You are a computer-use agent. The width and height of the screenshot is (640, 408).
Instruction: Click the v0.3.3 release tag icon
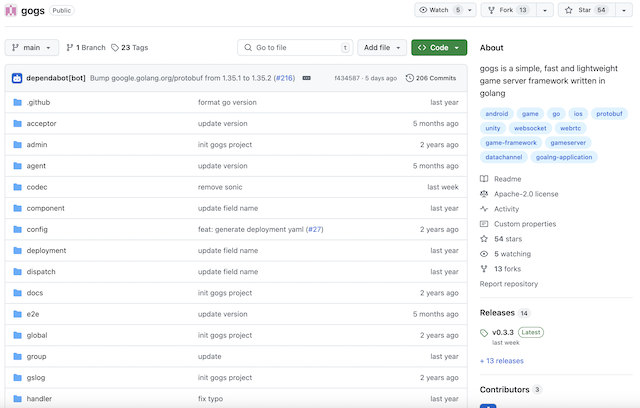tap(484, 333)
